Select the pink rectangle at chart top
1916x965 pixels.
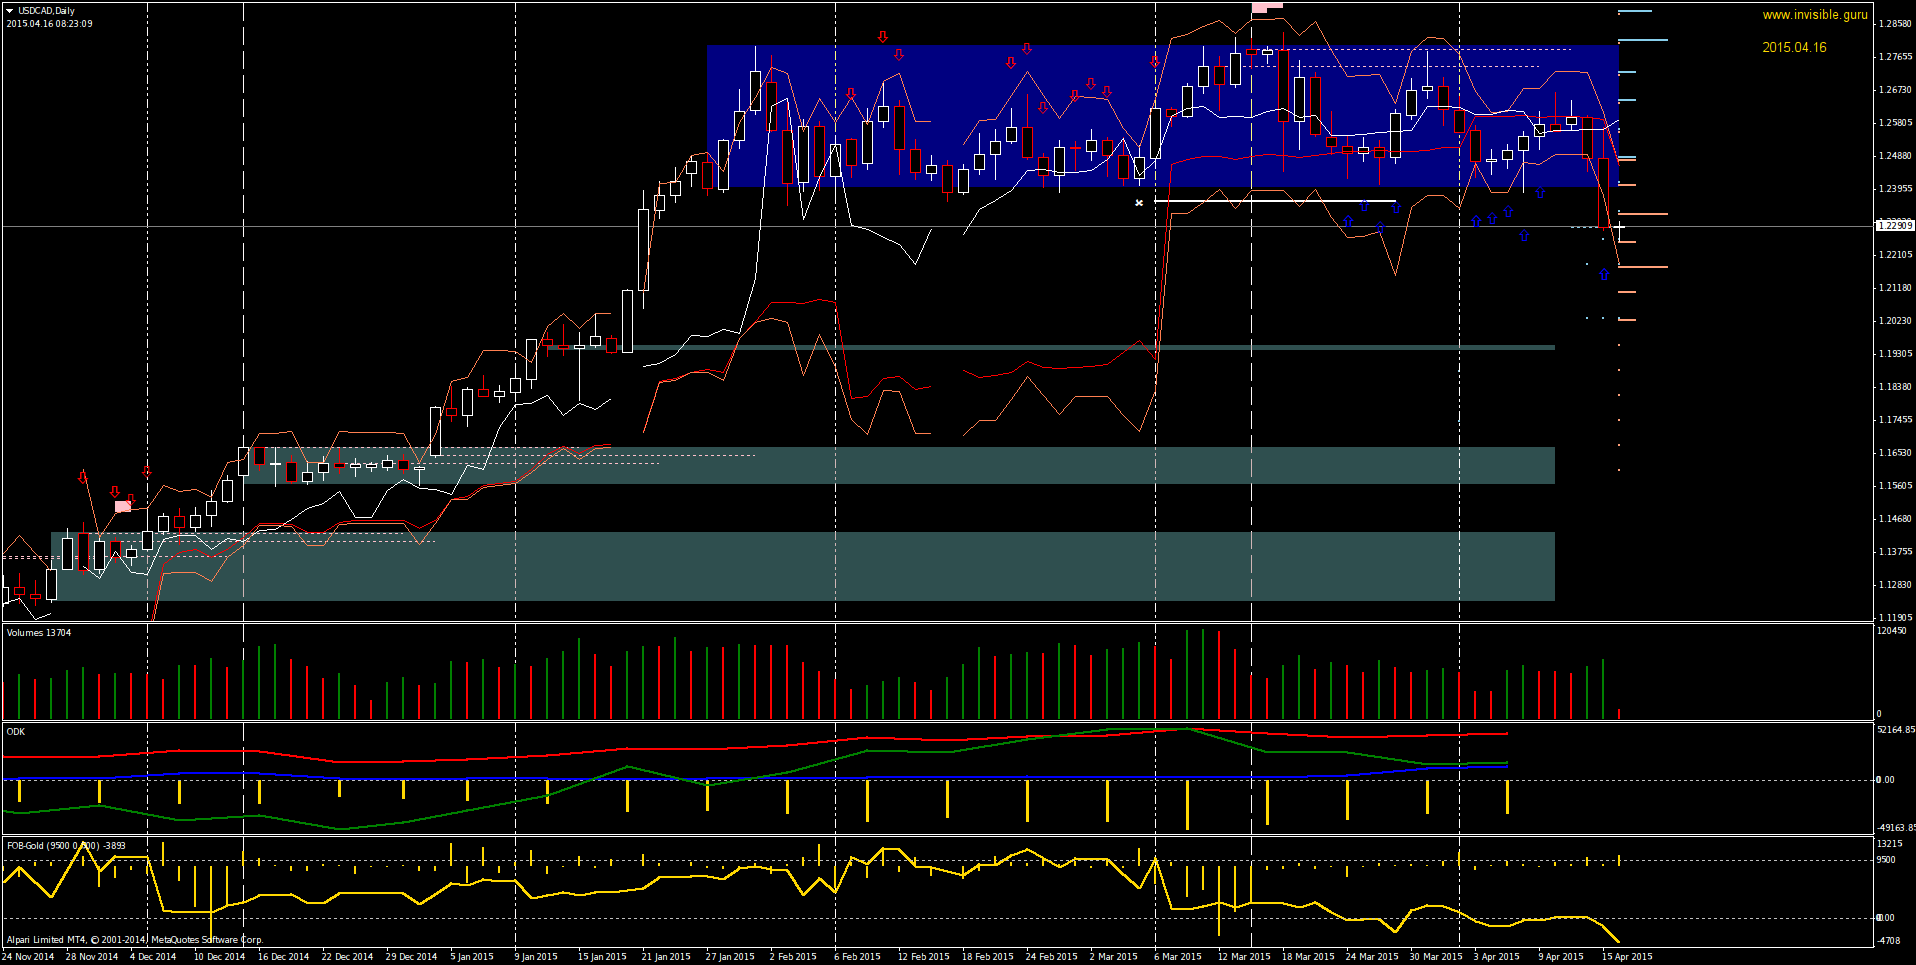pos(1267,7)
